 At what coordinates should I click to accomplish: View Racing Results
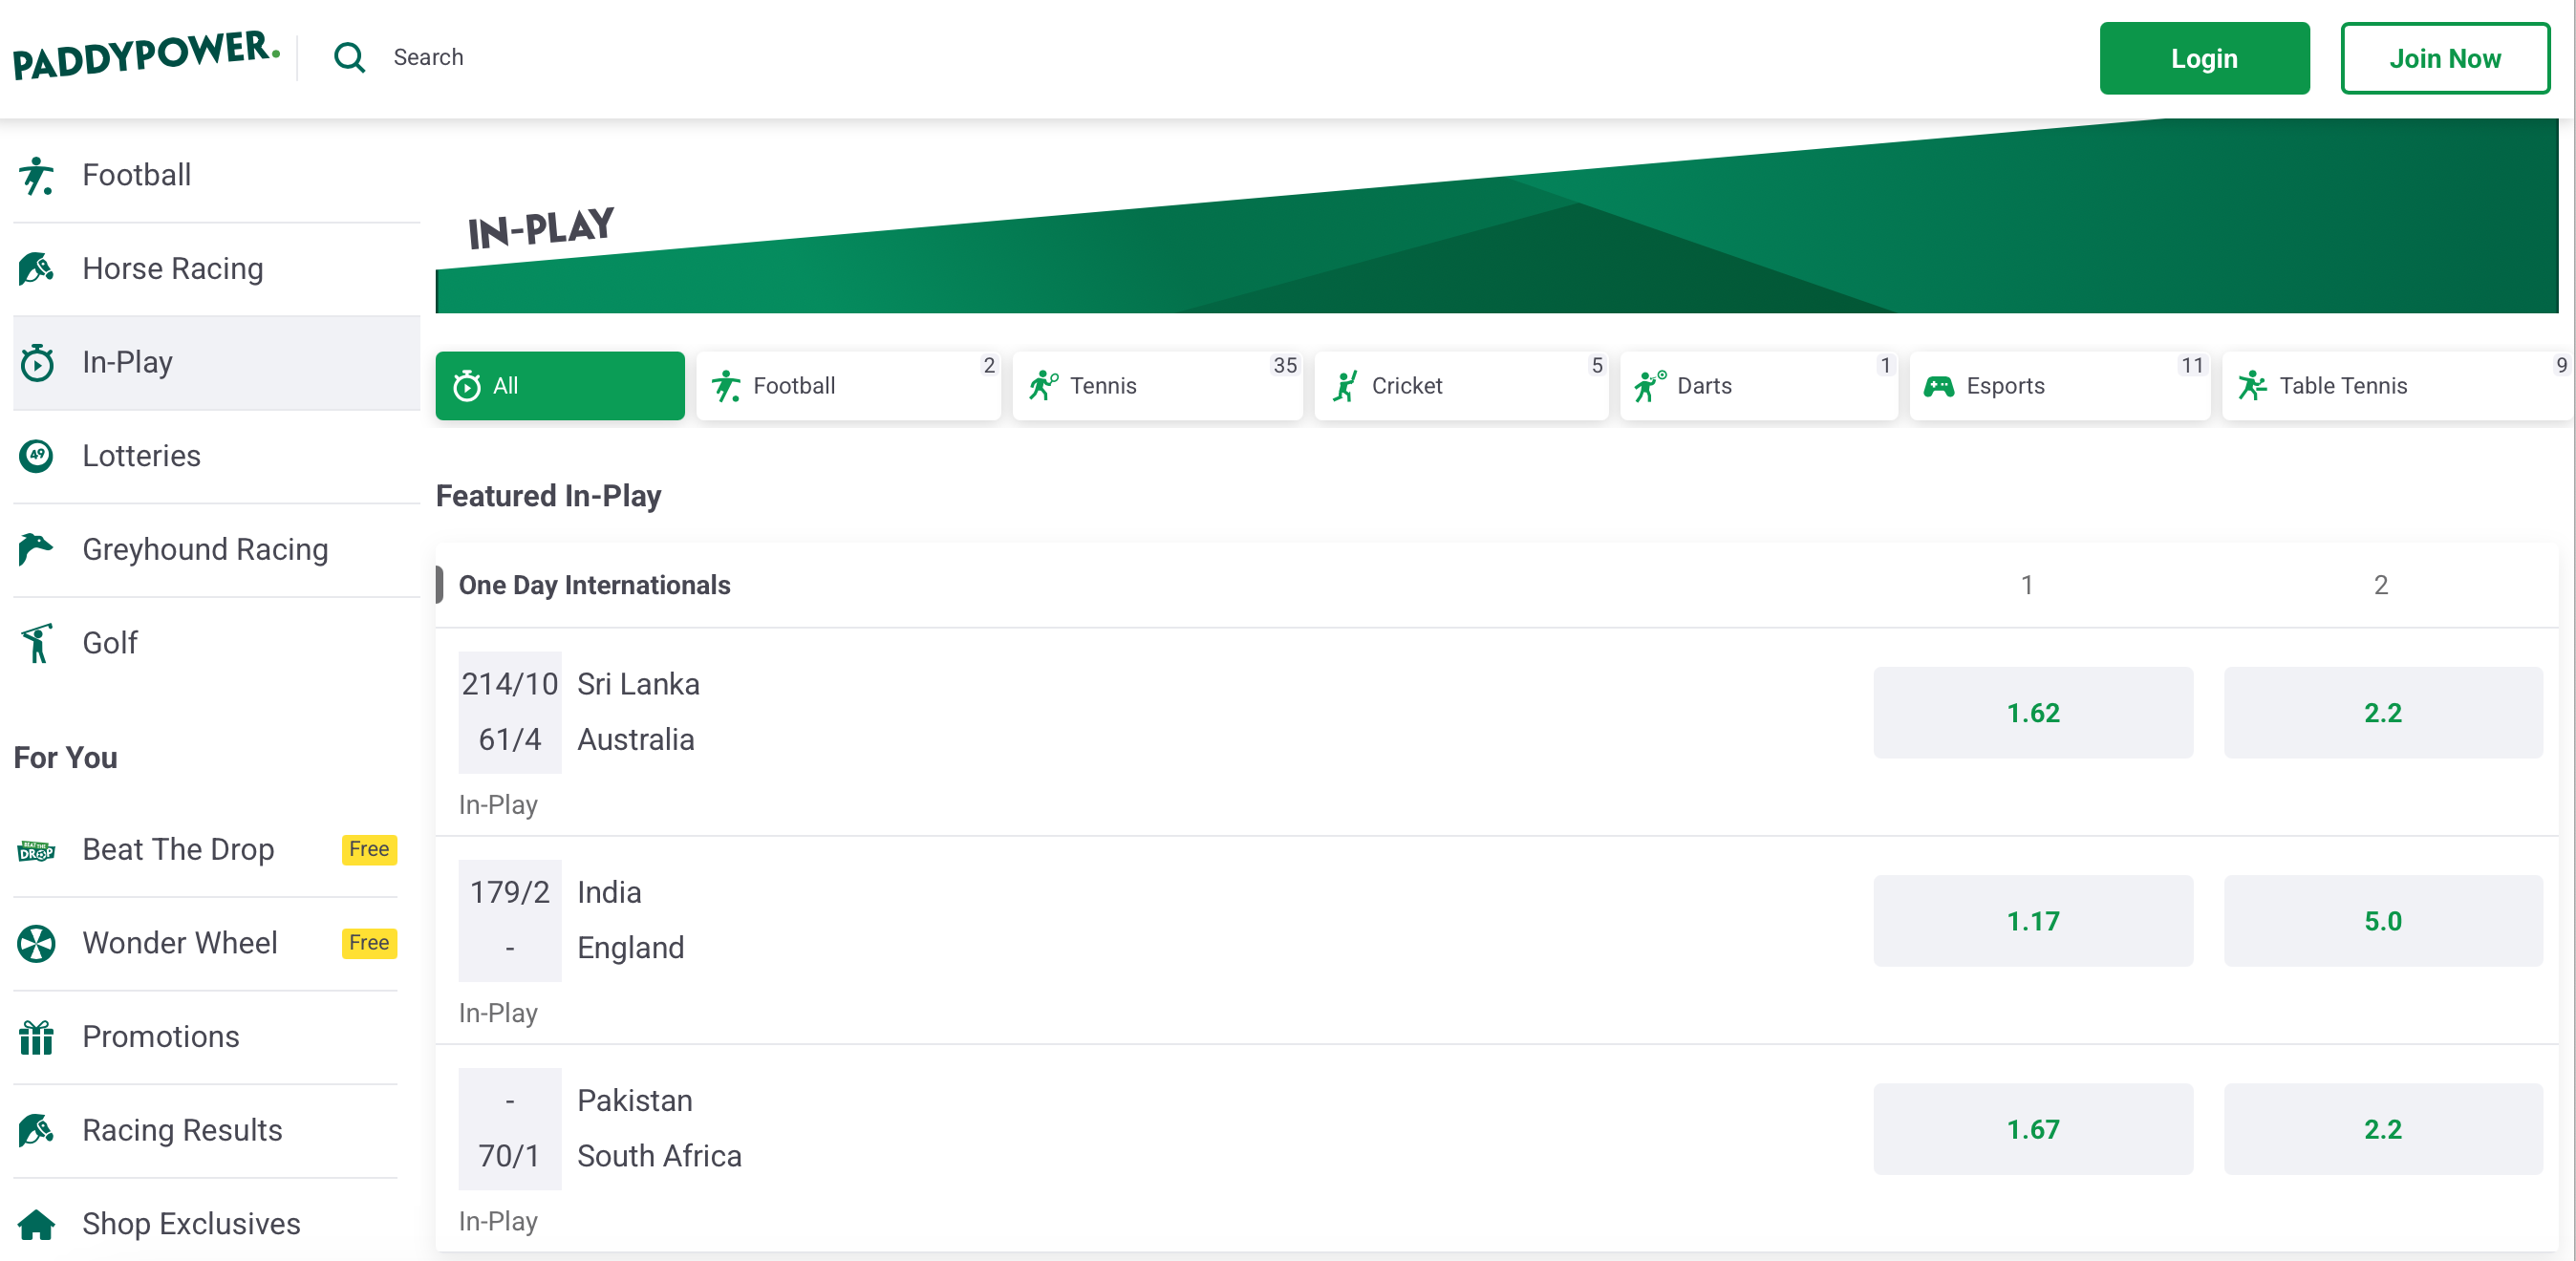pos(206,1131)
